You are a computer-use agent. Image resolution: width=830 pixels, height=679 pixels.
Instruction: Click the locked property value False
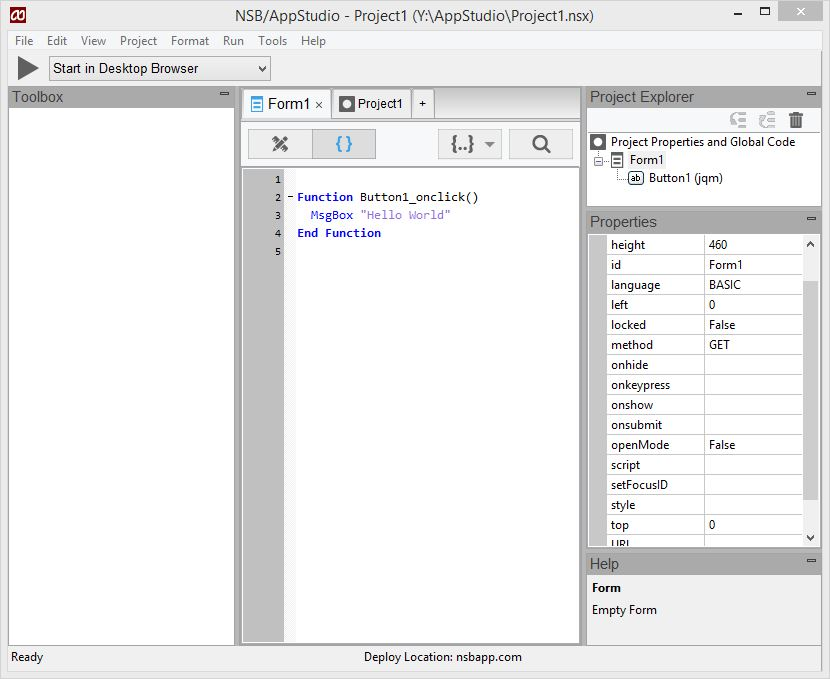[x=753, y=325]
